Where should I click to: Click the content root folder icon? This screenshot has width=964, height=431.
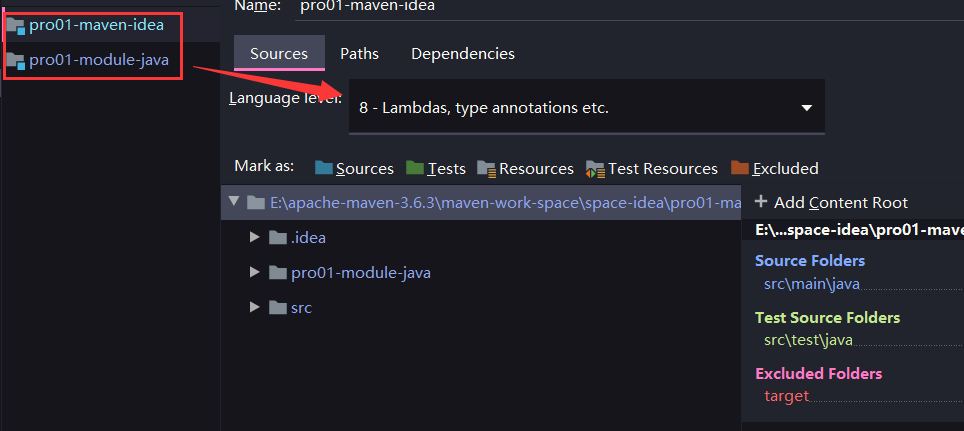click(256, 202)
